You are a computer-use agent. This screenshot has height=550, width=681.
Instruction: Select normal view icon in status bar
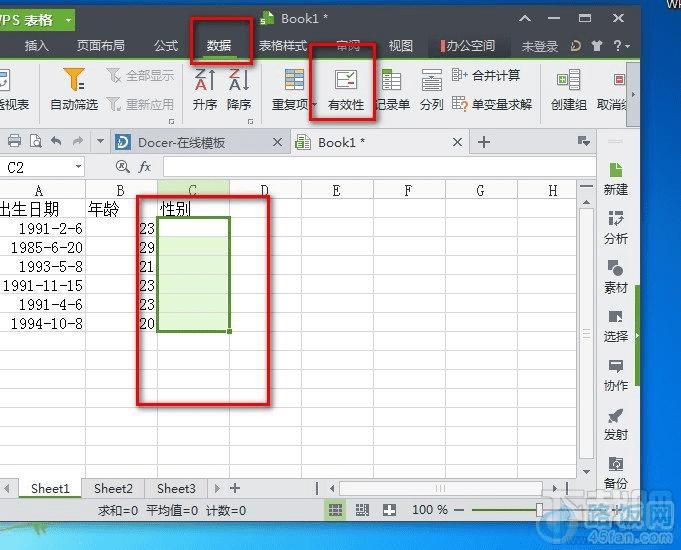[335, 510]
